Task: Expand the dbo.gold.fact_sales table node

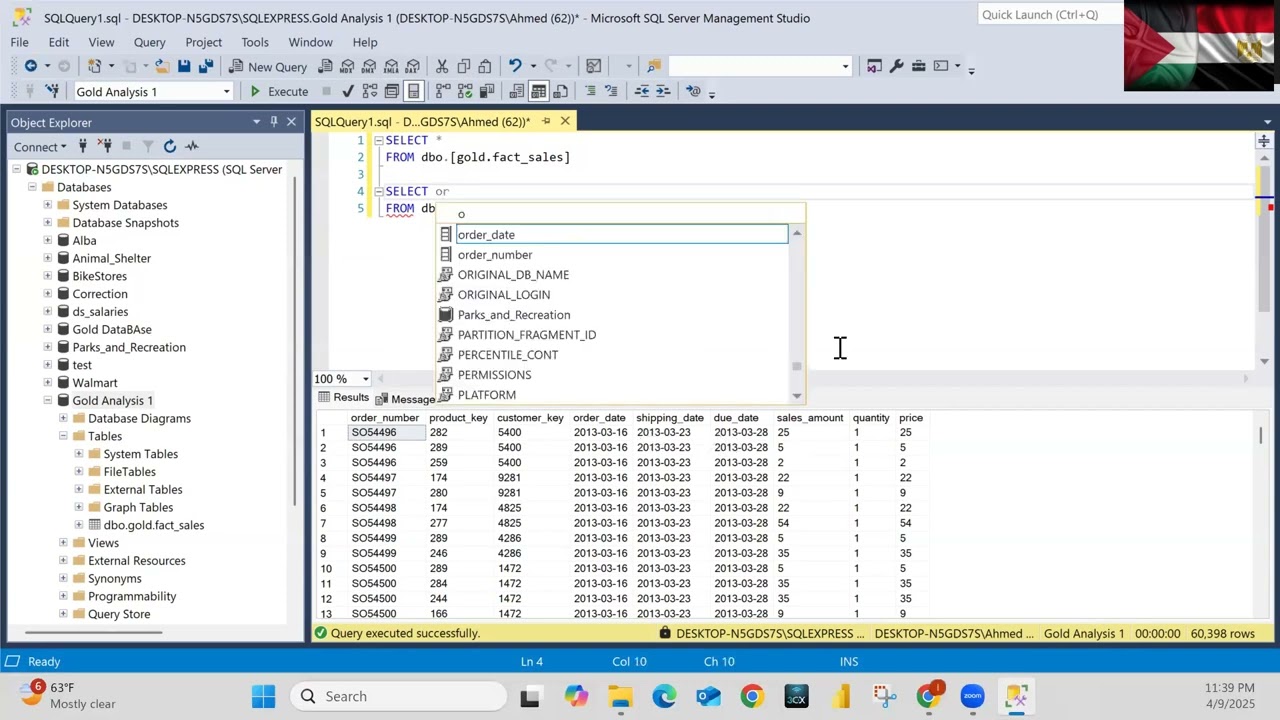Action: pos(80,525)
